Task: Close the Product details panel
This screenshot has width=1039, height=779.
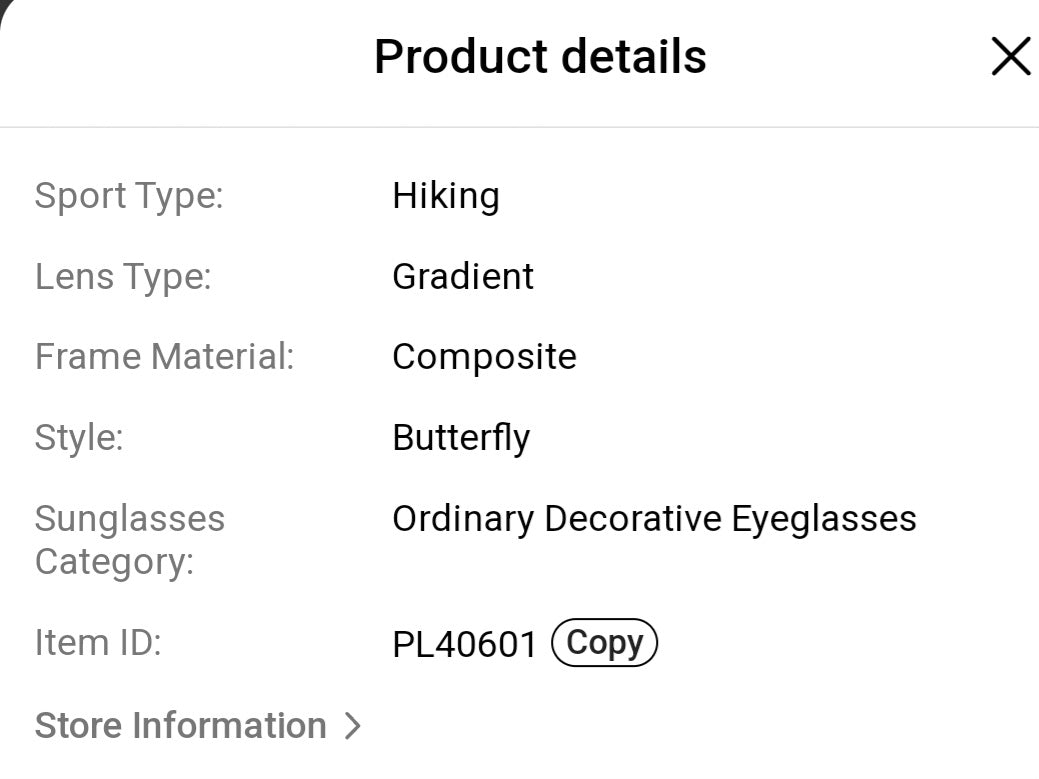Action: [1010, 57]
